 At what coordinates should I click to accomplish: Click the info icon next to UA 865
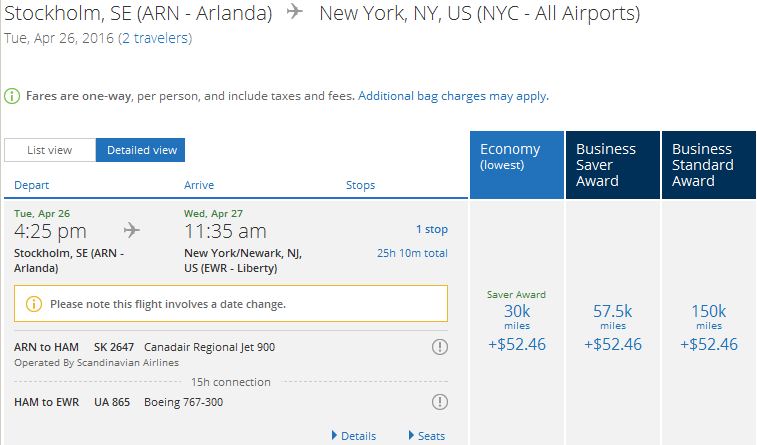click(439, 402)
